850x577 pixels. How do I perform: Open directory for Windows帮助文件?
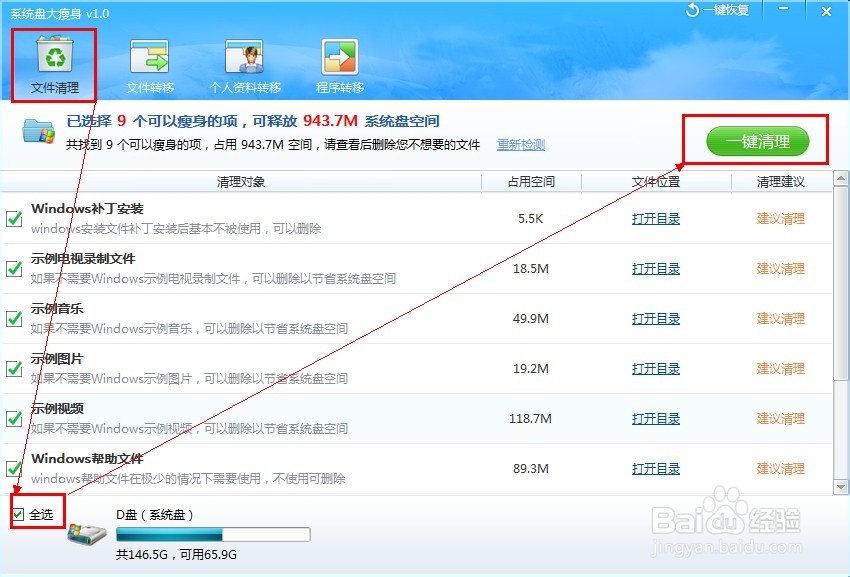pyautogui.click(x=656, y=468)
